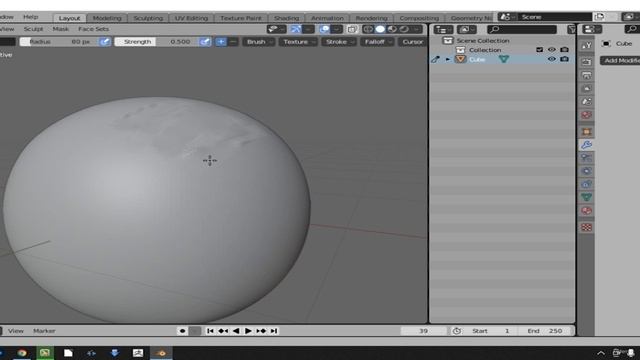Switch to the Modeling workspace tab
The height and width of the screenshot is (360, 640).
[x=107, y=18]
